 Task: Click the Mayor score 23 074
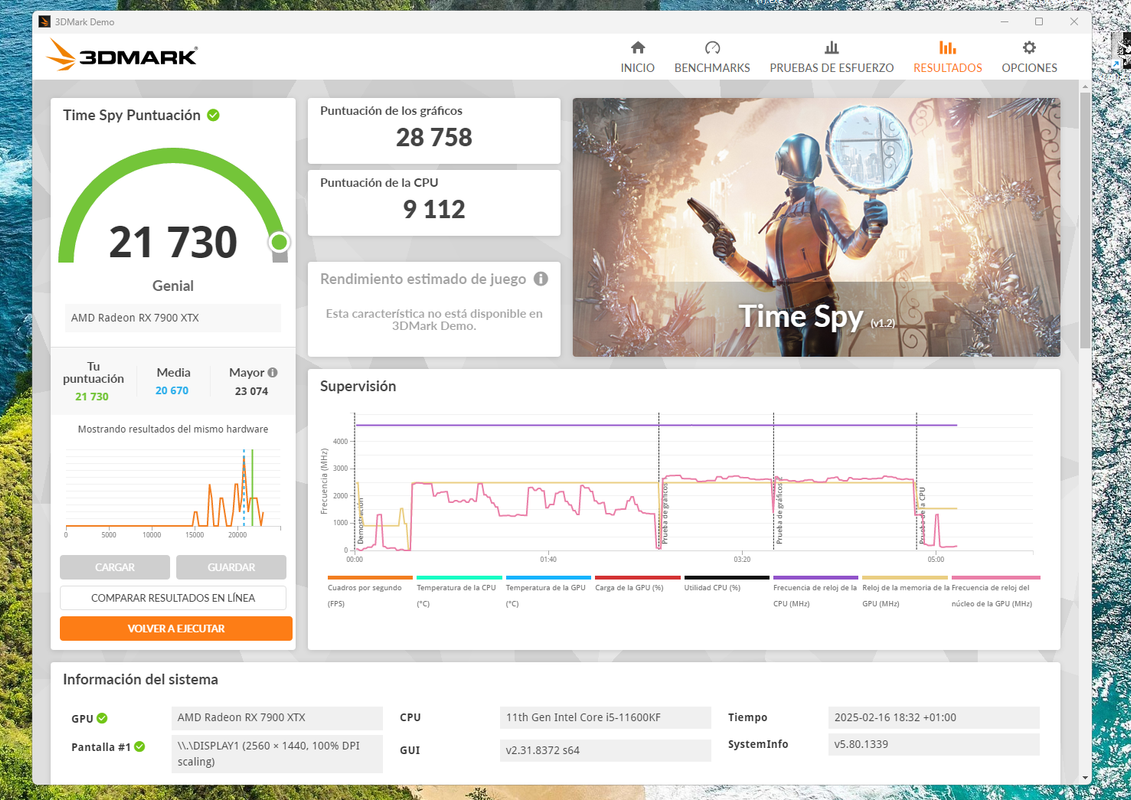(x=251, y=391)
